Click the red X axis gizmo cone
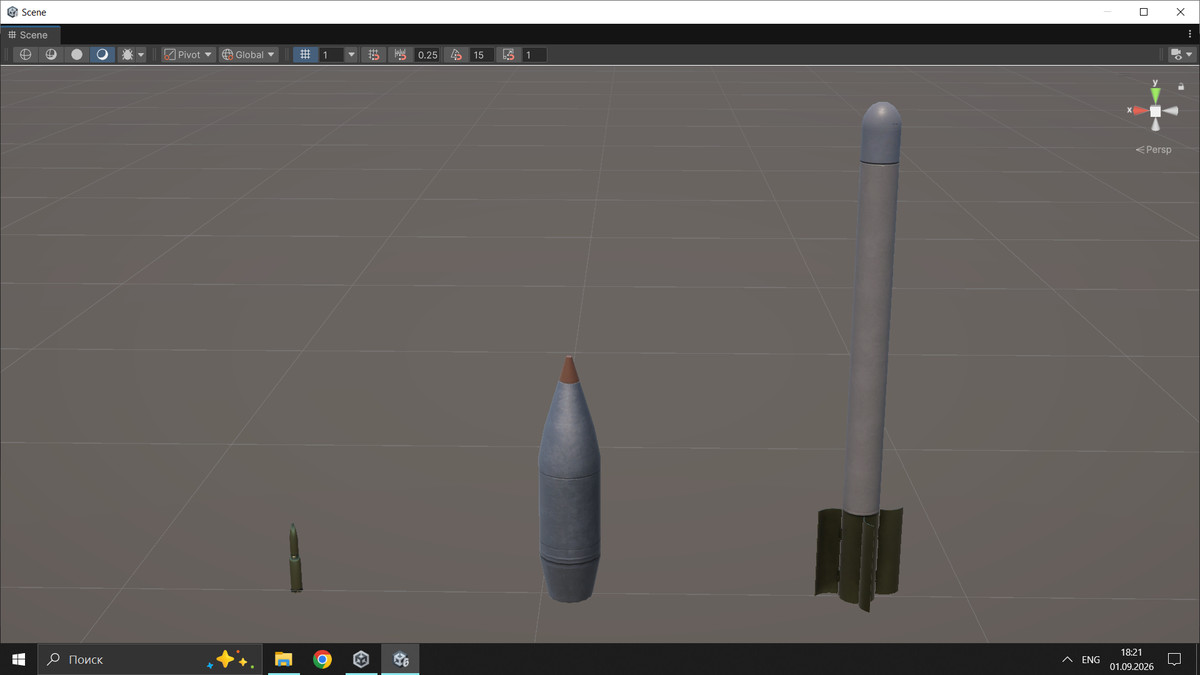 pyautogui.click(x=1140, y=110)
